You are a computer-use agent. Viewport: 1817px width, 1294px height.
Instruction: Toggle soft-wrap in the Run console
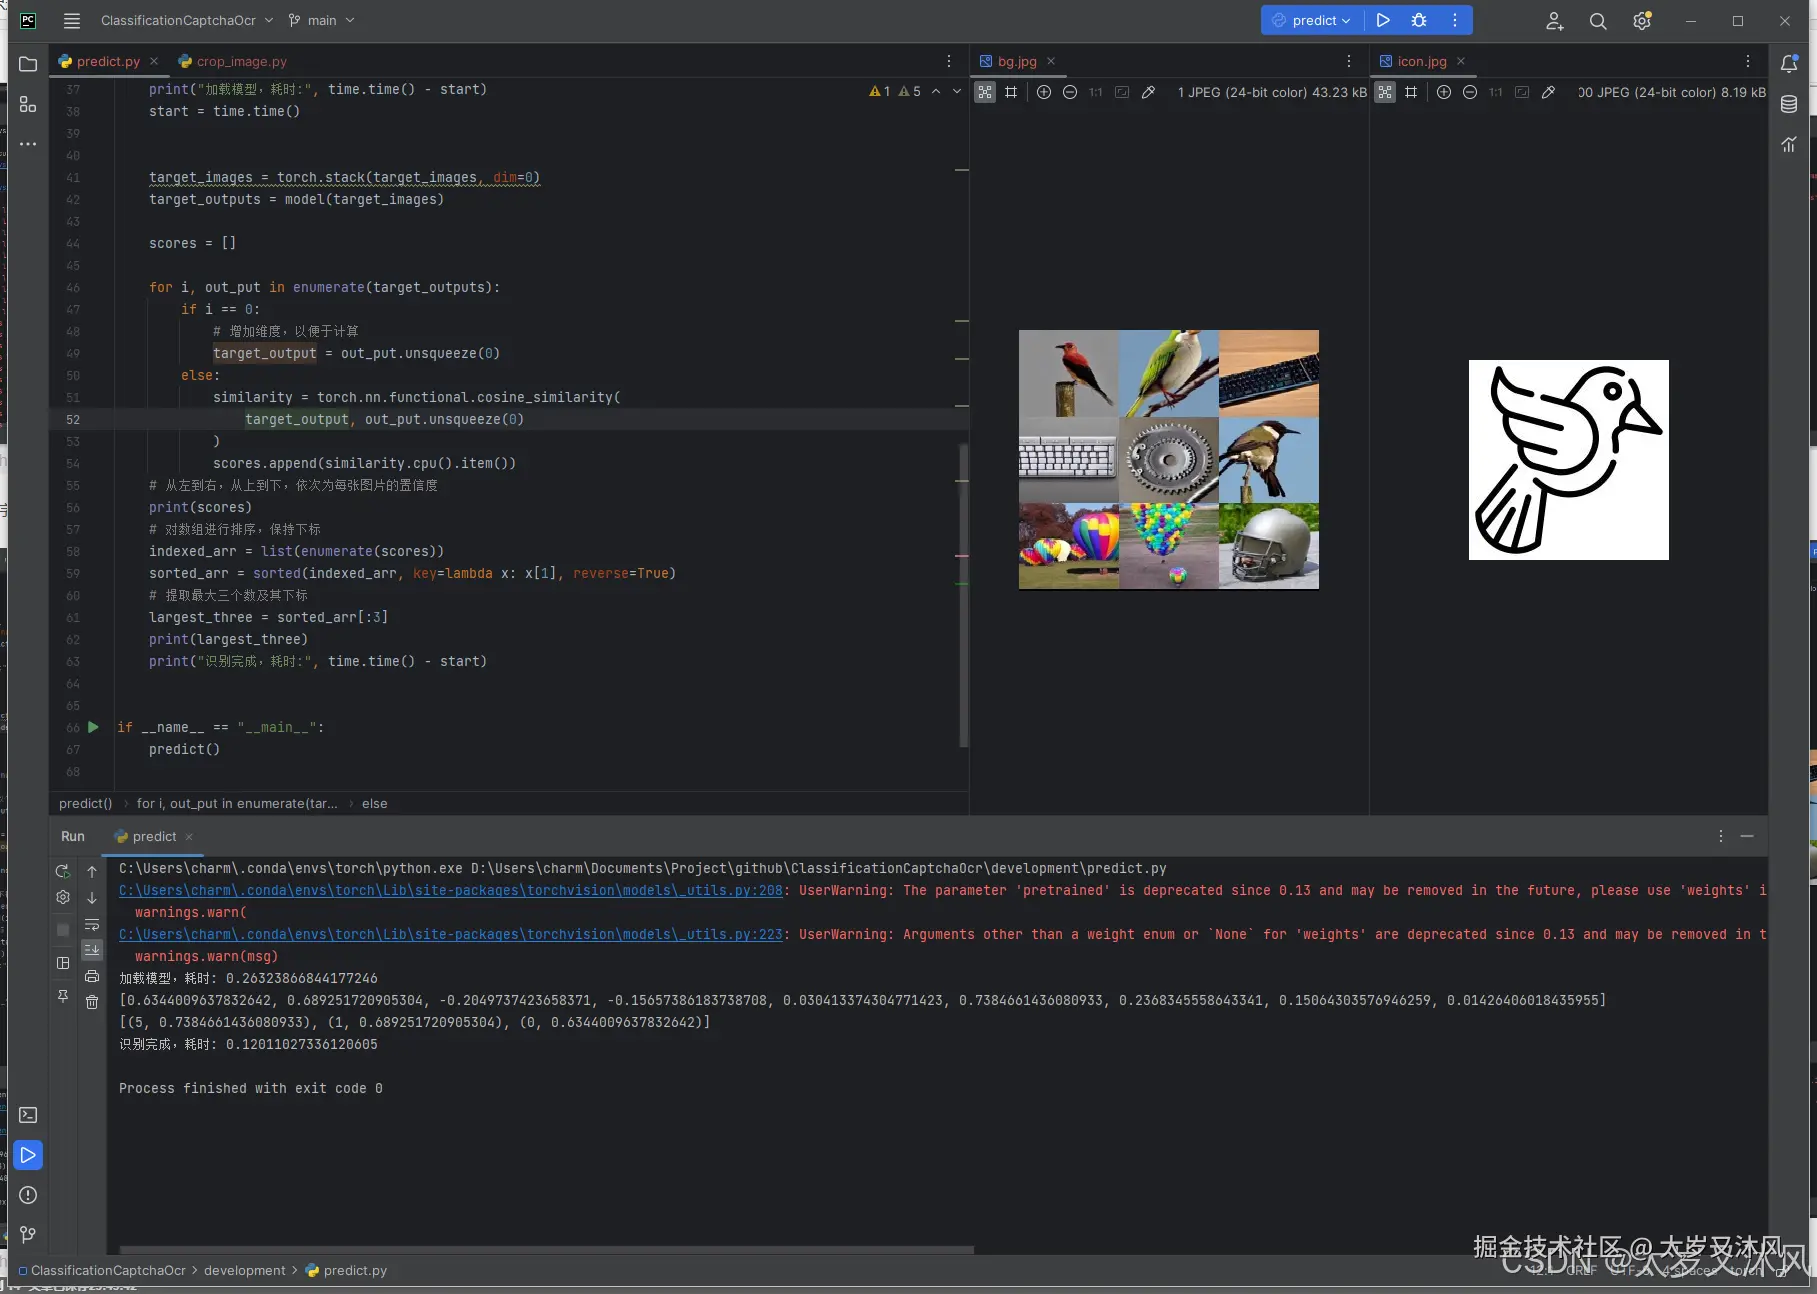tap(92, 924)
